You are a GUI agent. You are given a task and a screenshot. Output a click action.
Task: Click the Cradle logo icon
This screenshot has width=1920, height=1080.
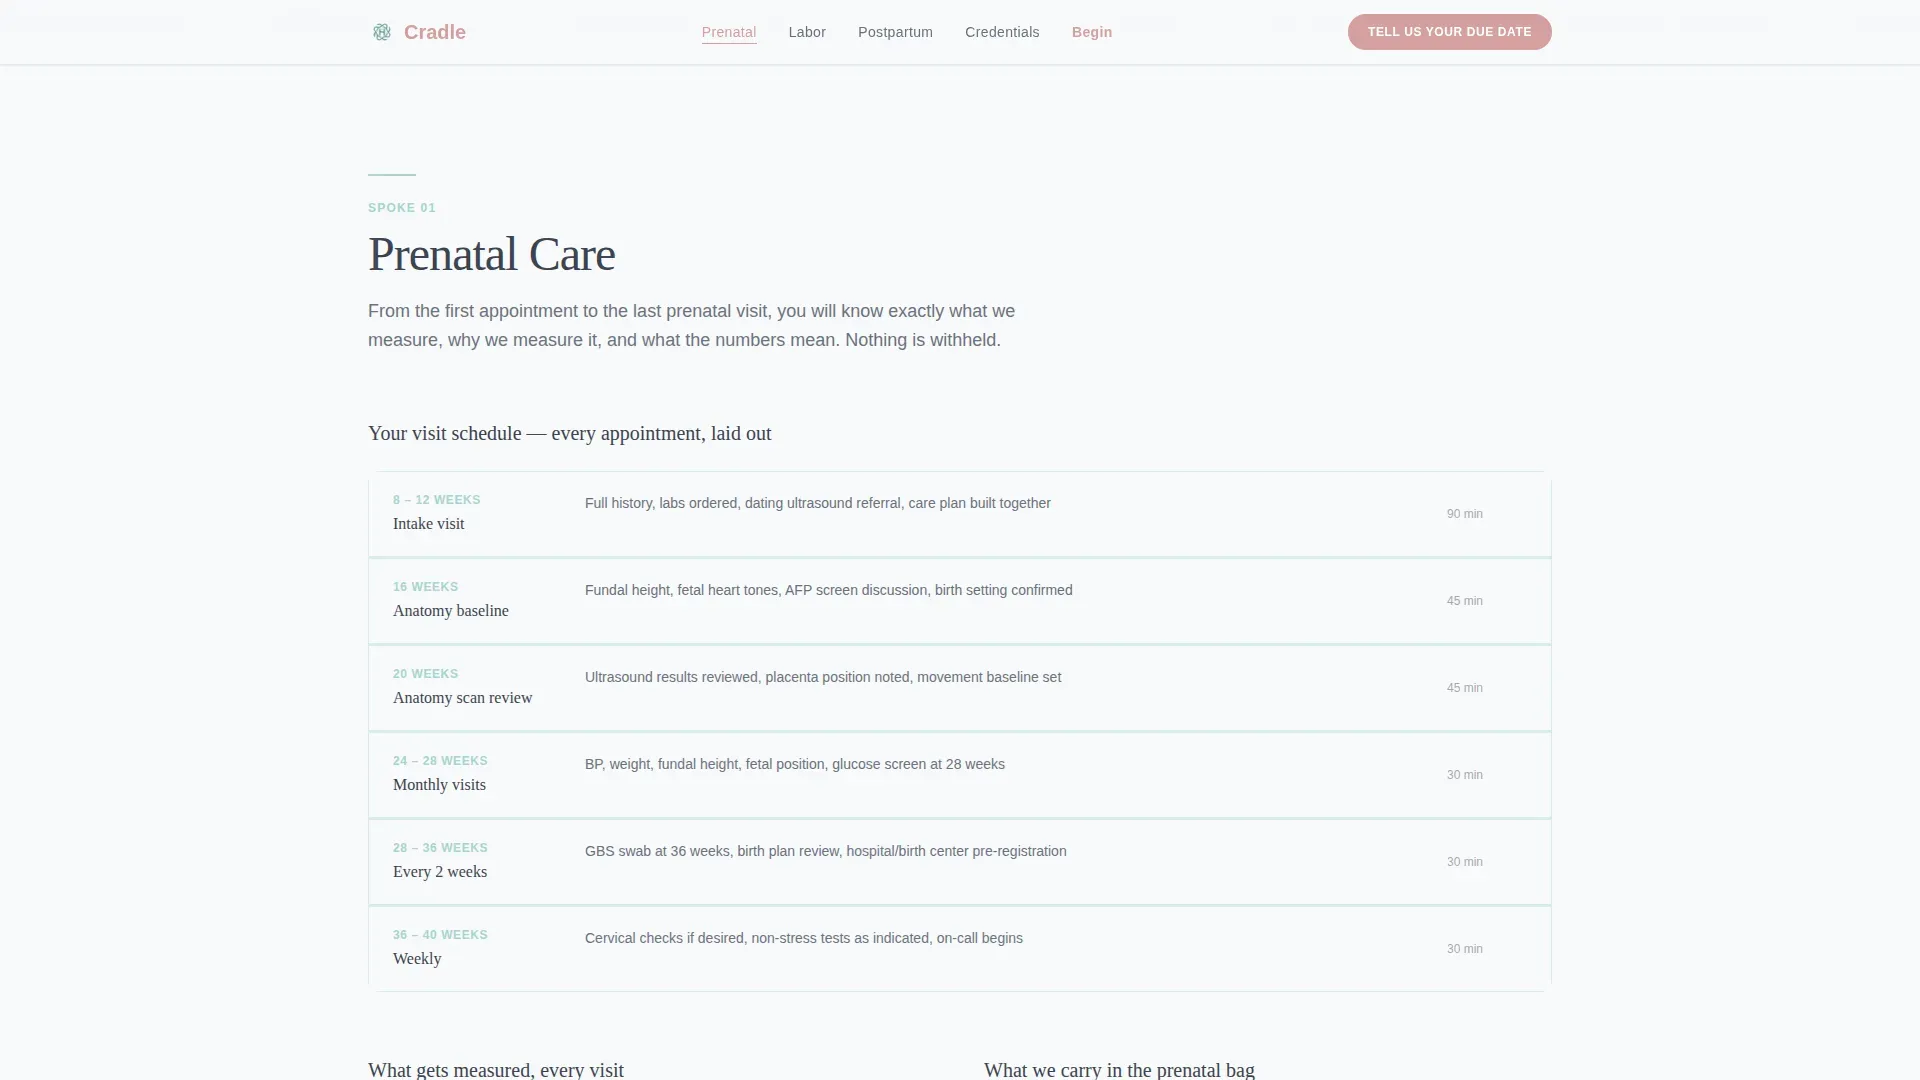pyautogui.click(x=382, y=32)
